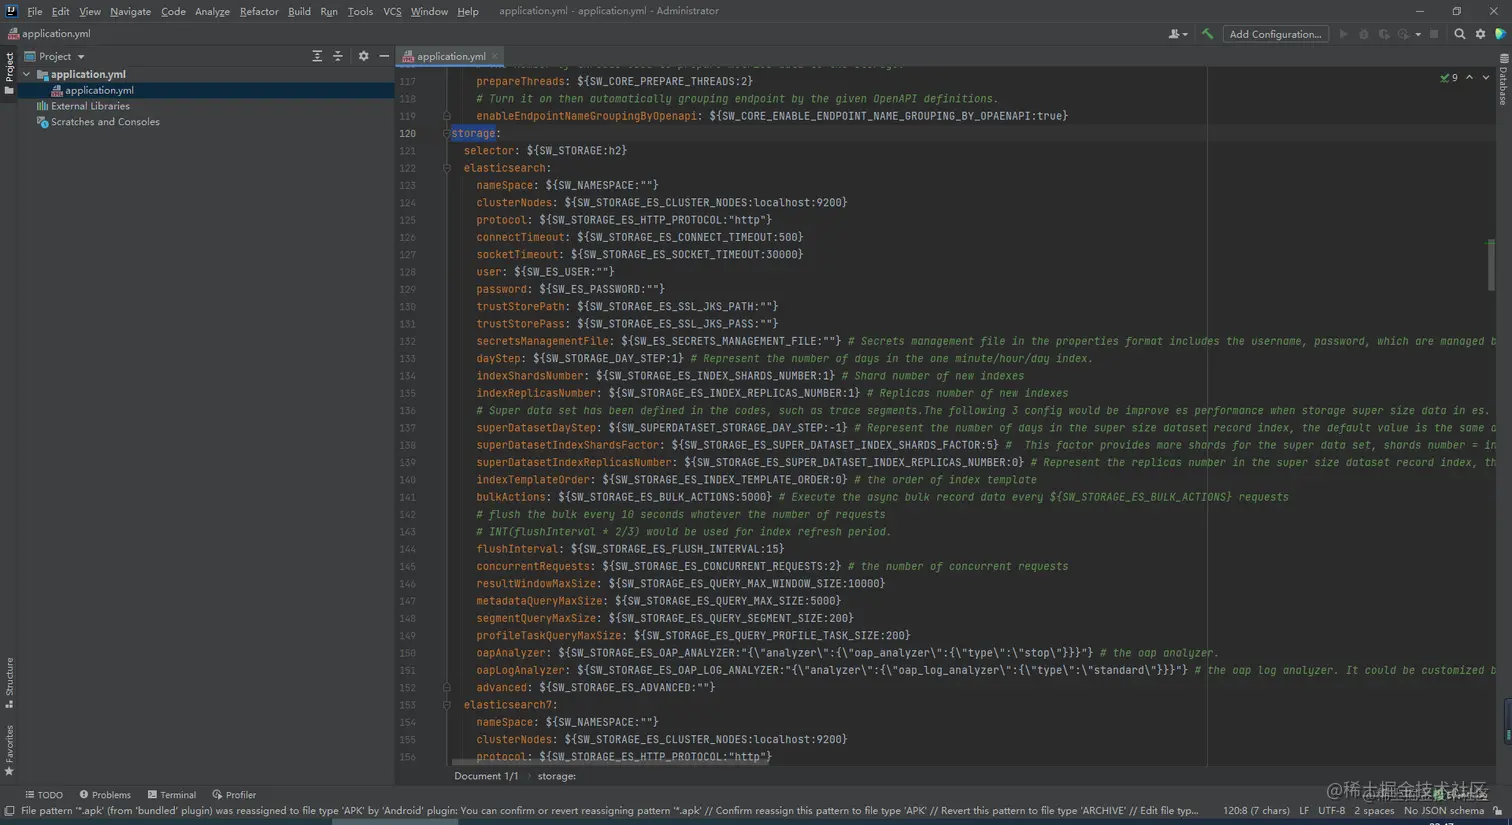The image size is (1512, 825).
Task: Collapse the application.yml project root node
Action: click(x=27, y=74)
